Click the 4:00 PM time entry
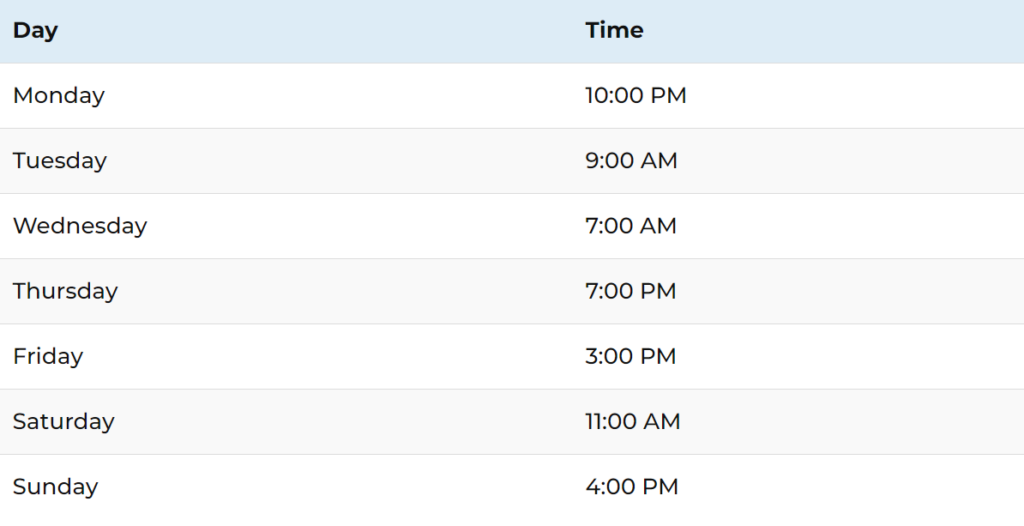This screenshot has height=526, width=1024. [632, 487]
